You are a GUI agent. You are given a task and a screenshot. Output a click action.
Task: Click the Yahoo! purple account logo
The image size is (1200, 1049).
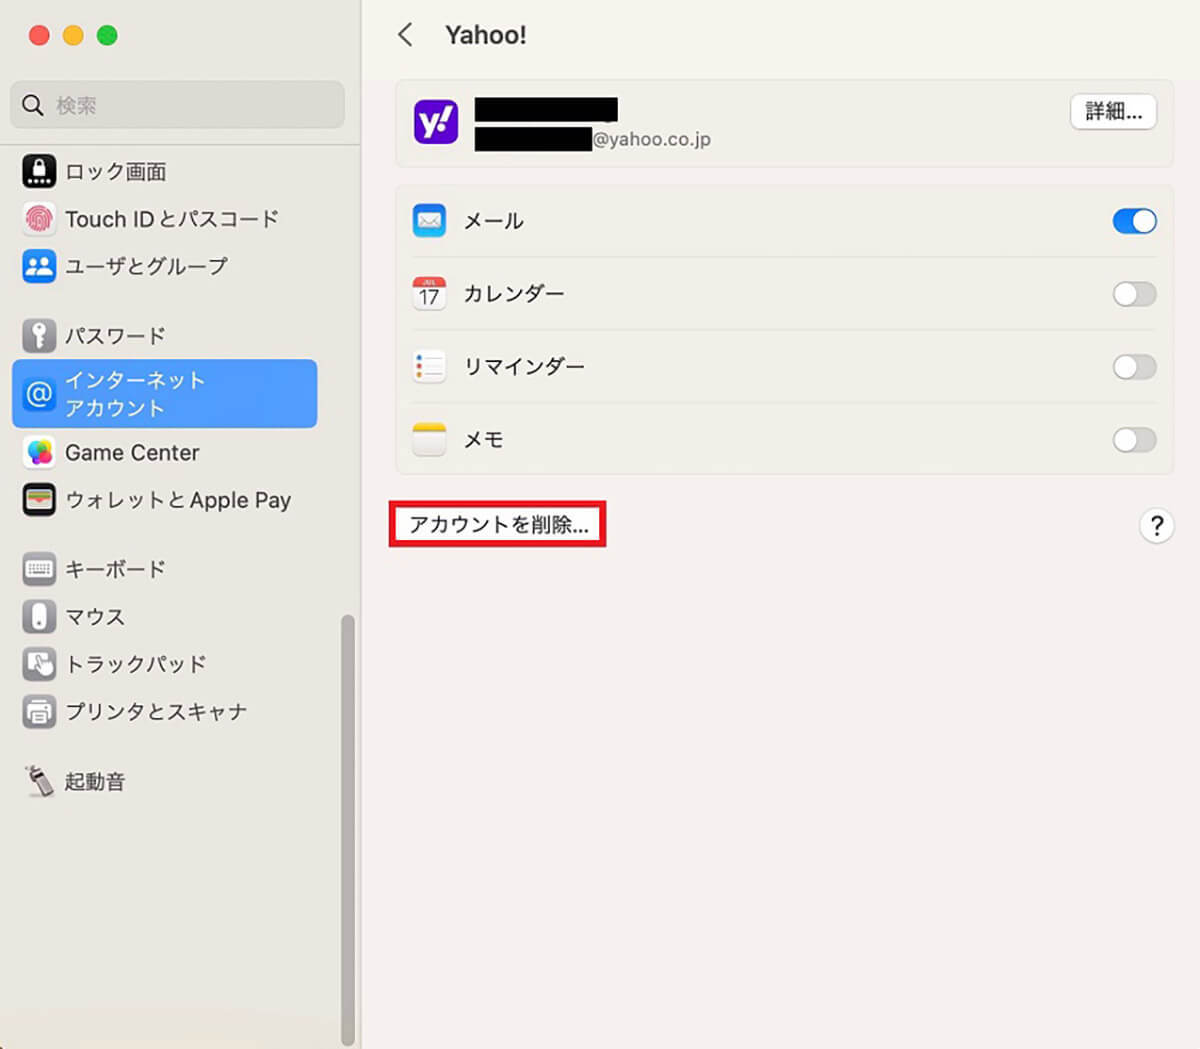pos(436,122)
